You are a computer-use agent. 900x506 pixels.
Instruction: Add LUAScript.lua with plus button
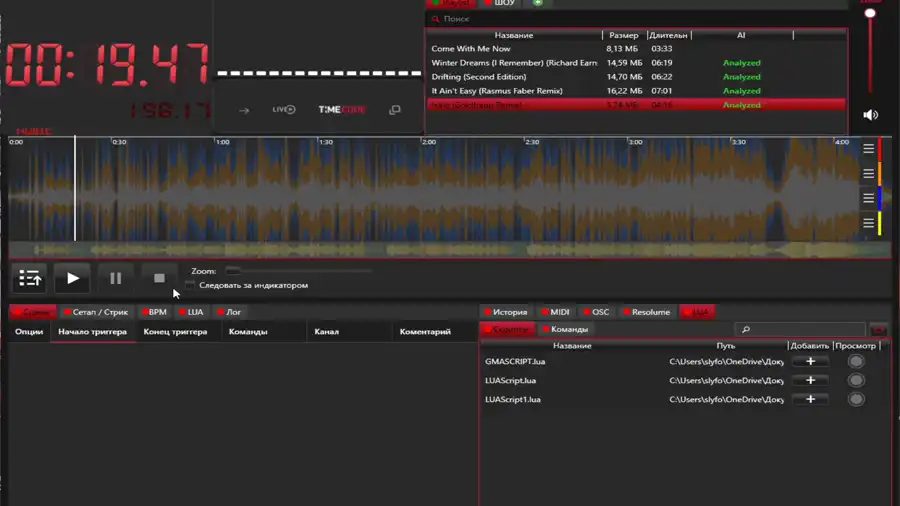[x=810, y=380]
